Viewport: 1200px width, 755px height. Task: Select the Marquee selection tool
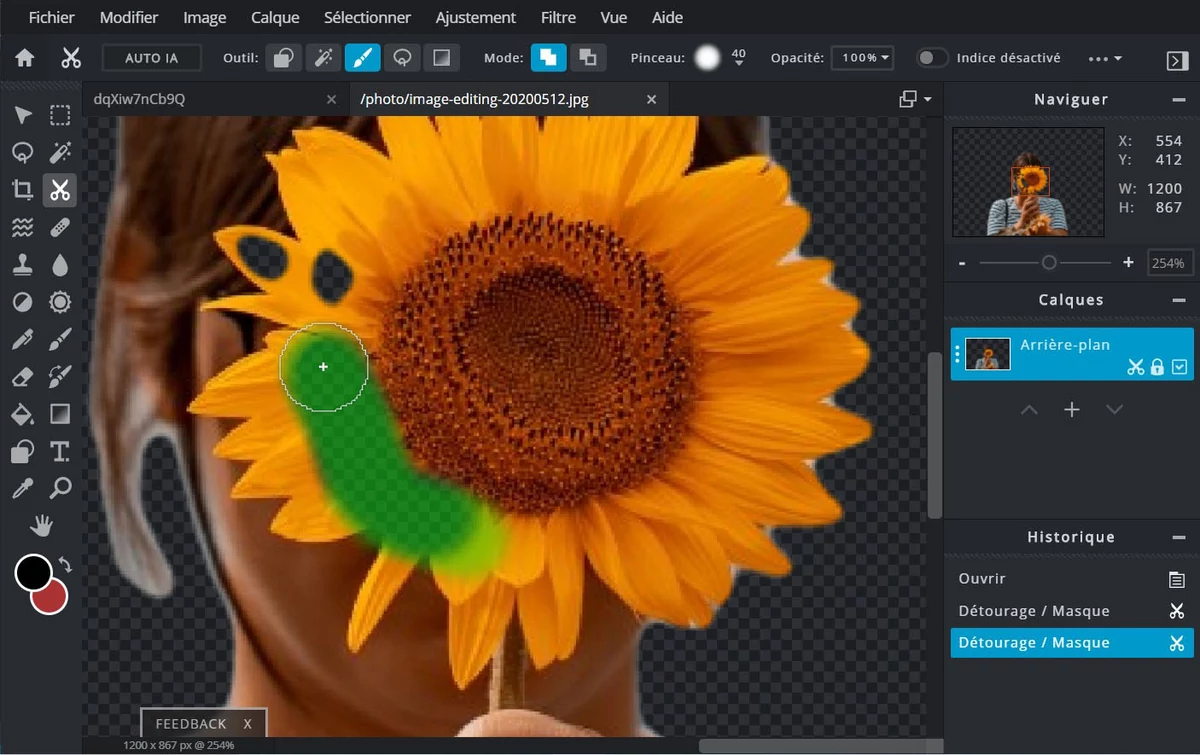pyautogui.click(x=60, y=115)
